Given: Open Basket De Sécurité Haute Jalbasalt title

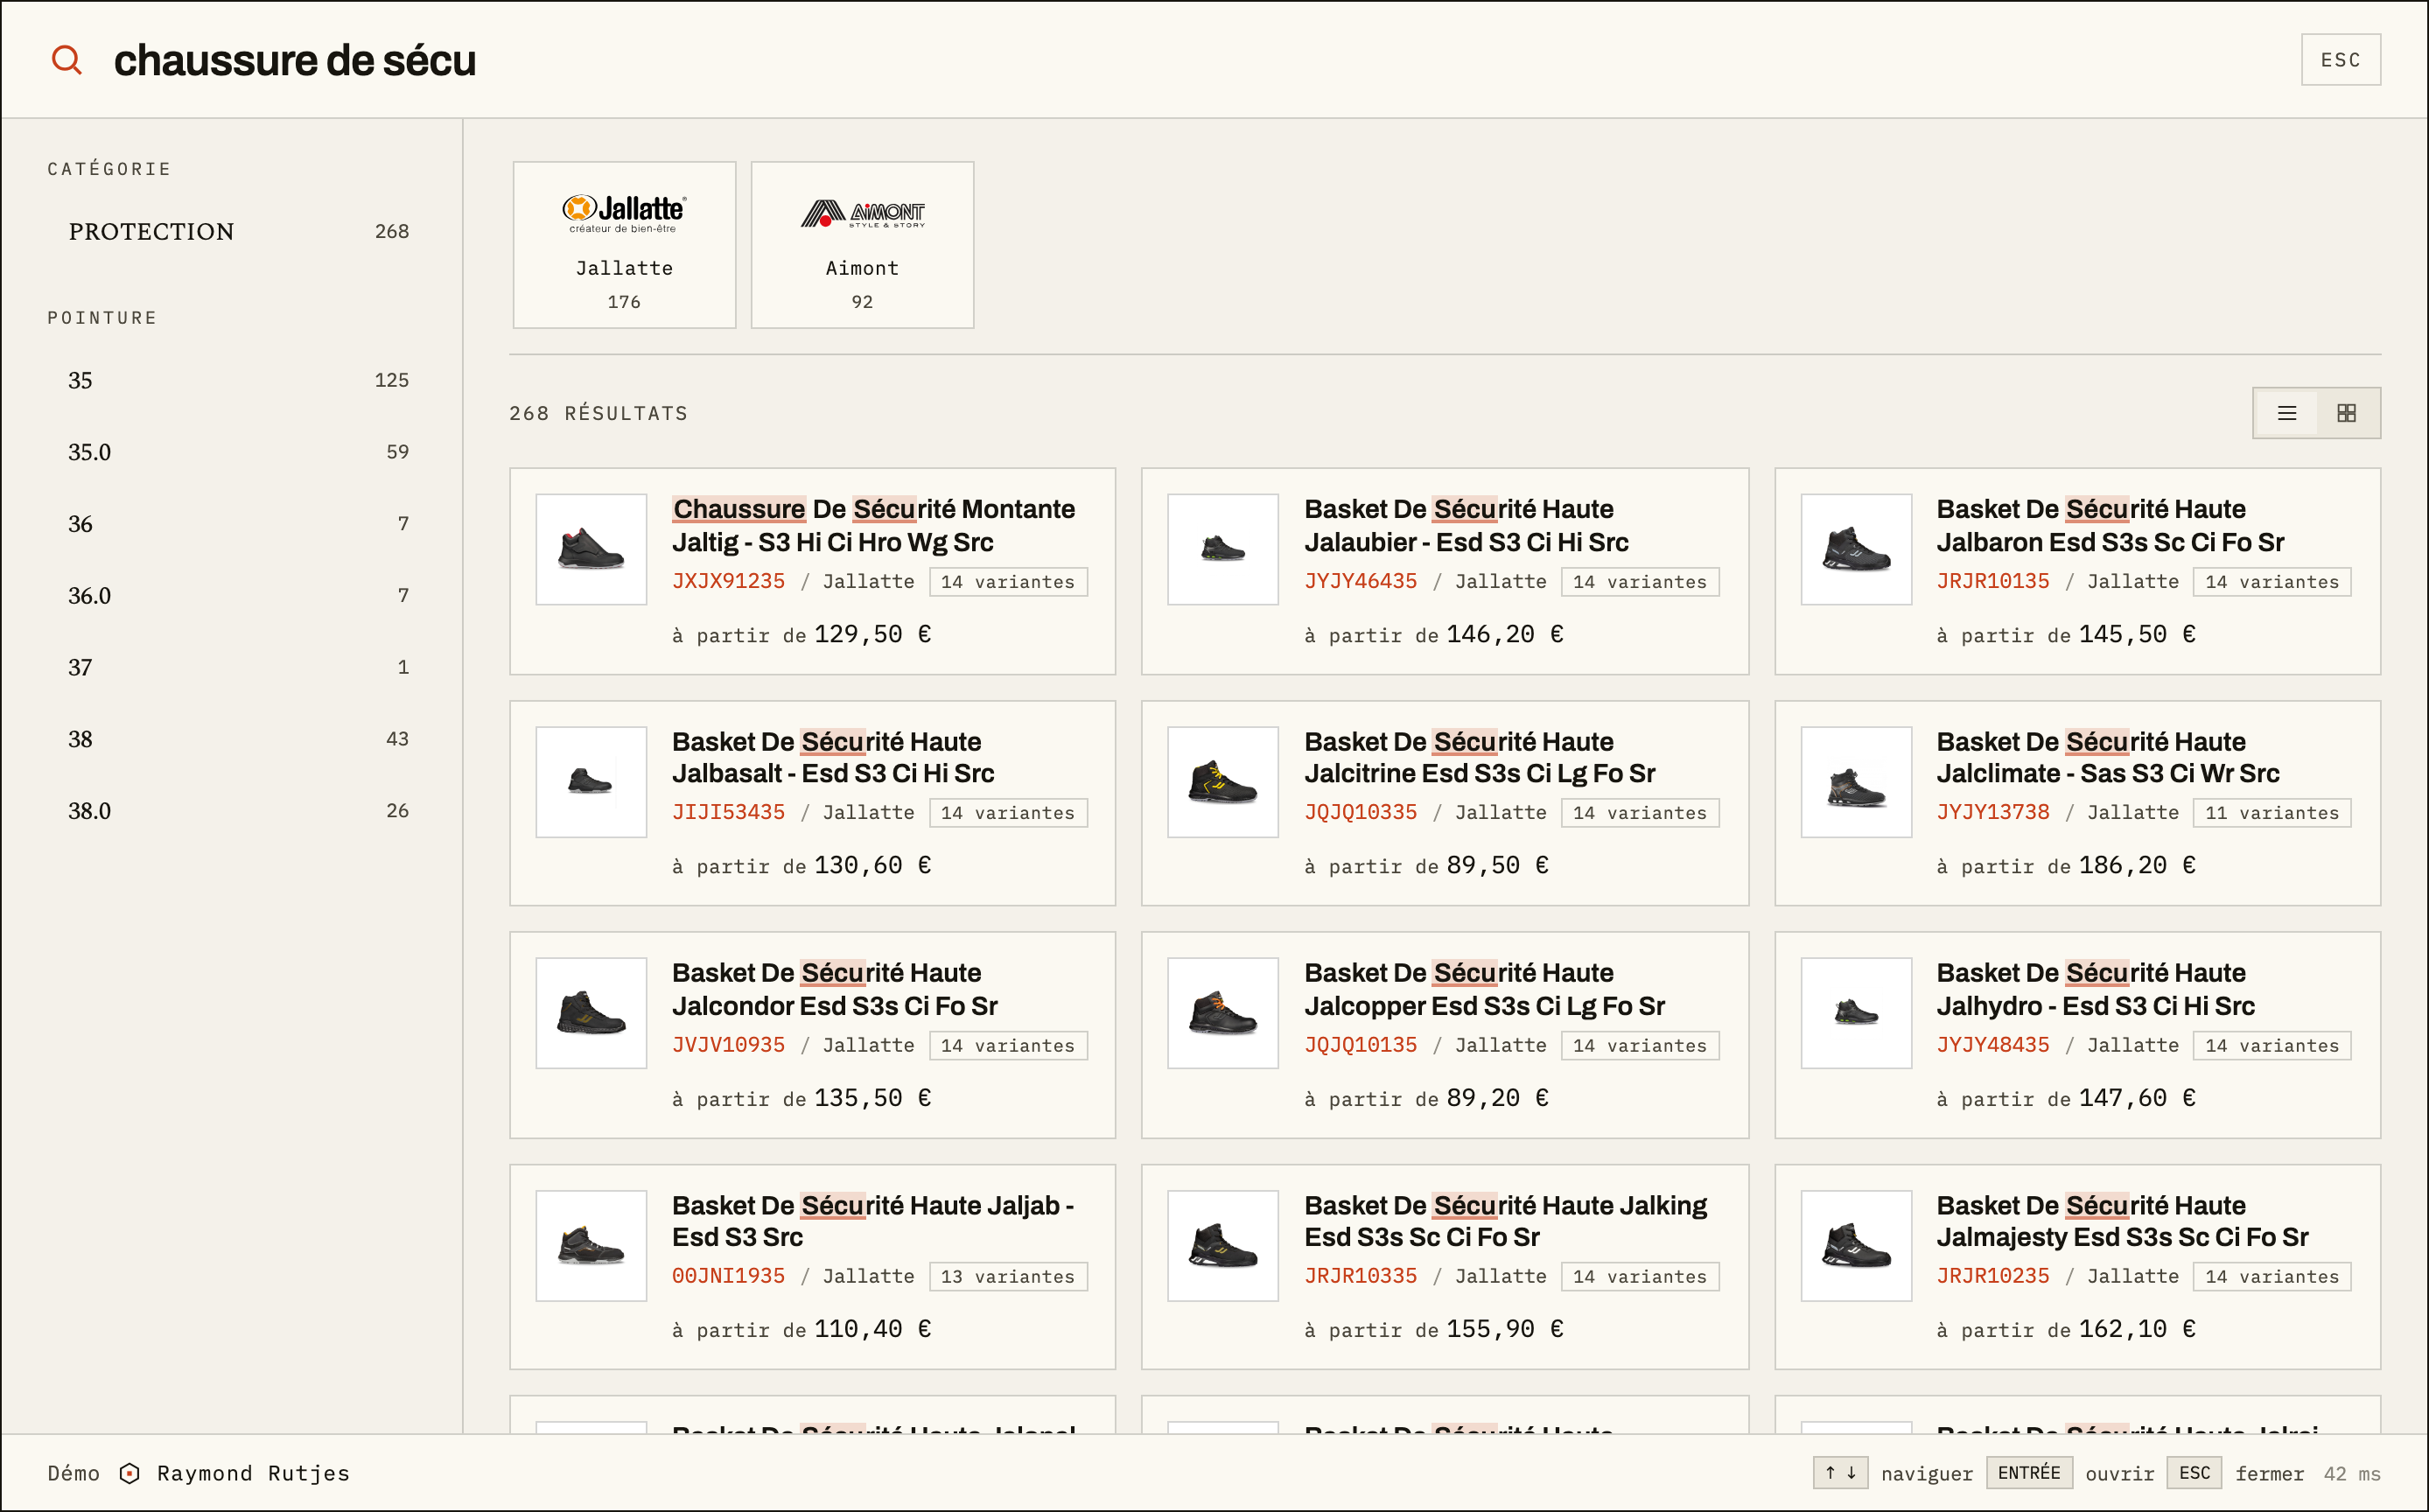Looking at the screenshot, I should [833, 757].
